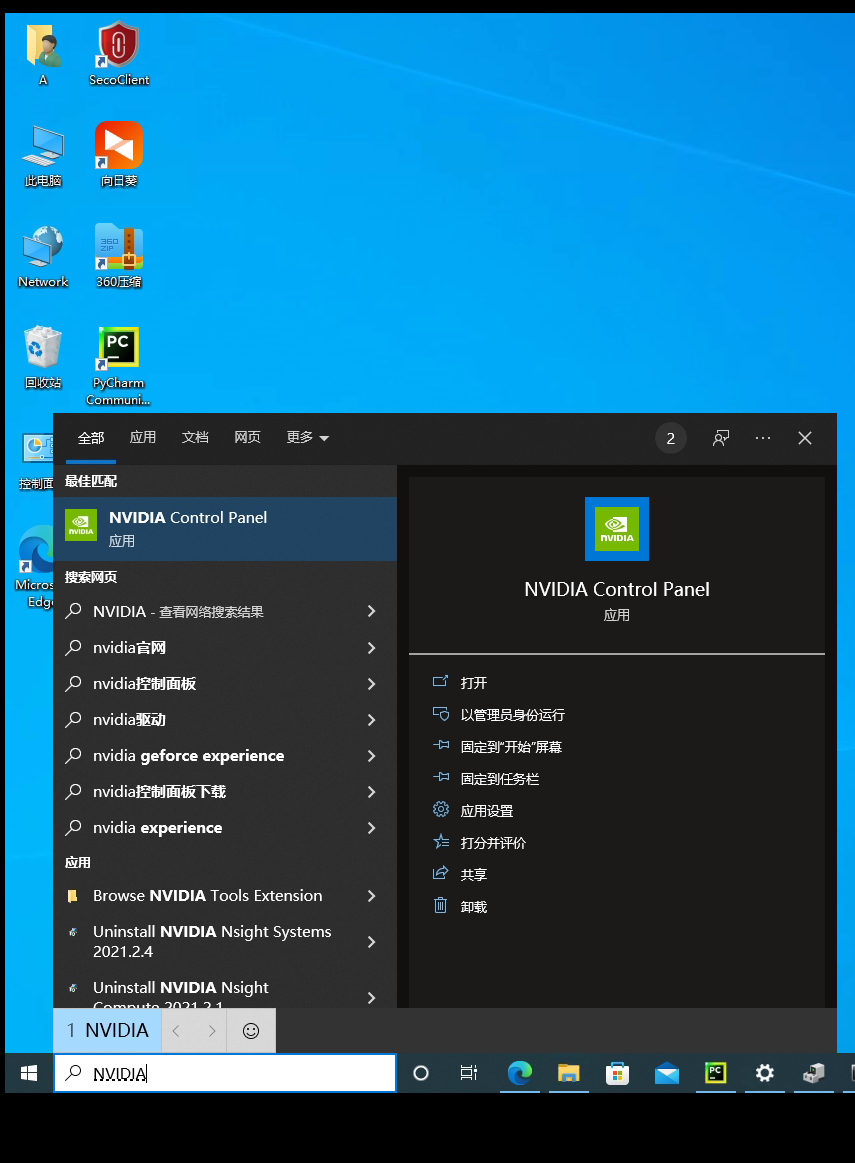Screen dimensions: 855x1163
Task: Open the SecoClient desktop shortcut
Action: tap(119, 53)
